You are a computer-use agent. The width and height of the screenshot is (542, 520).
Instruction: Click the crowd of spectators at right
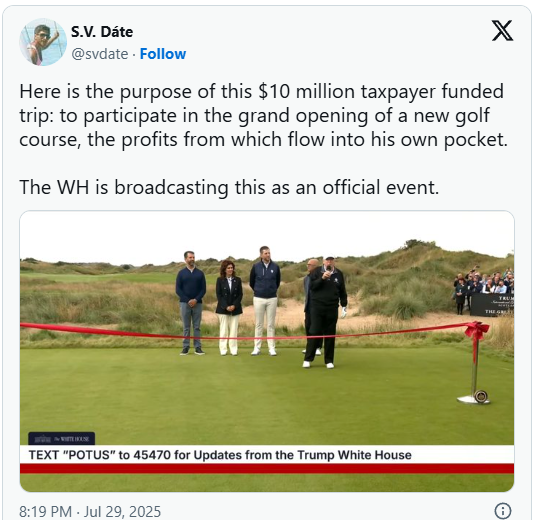point(484,284)
